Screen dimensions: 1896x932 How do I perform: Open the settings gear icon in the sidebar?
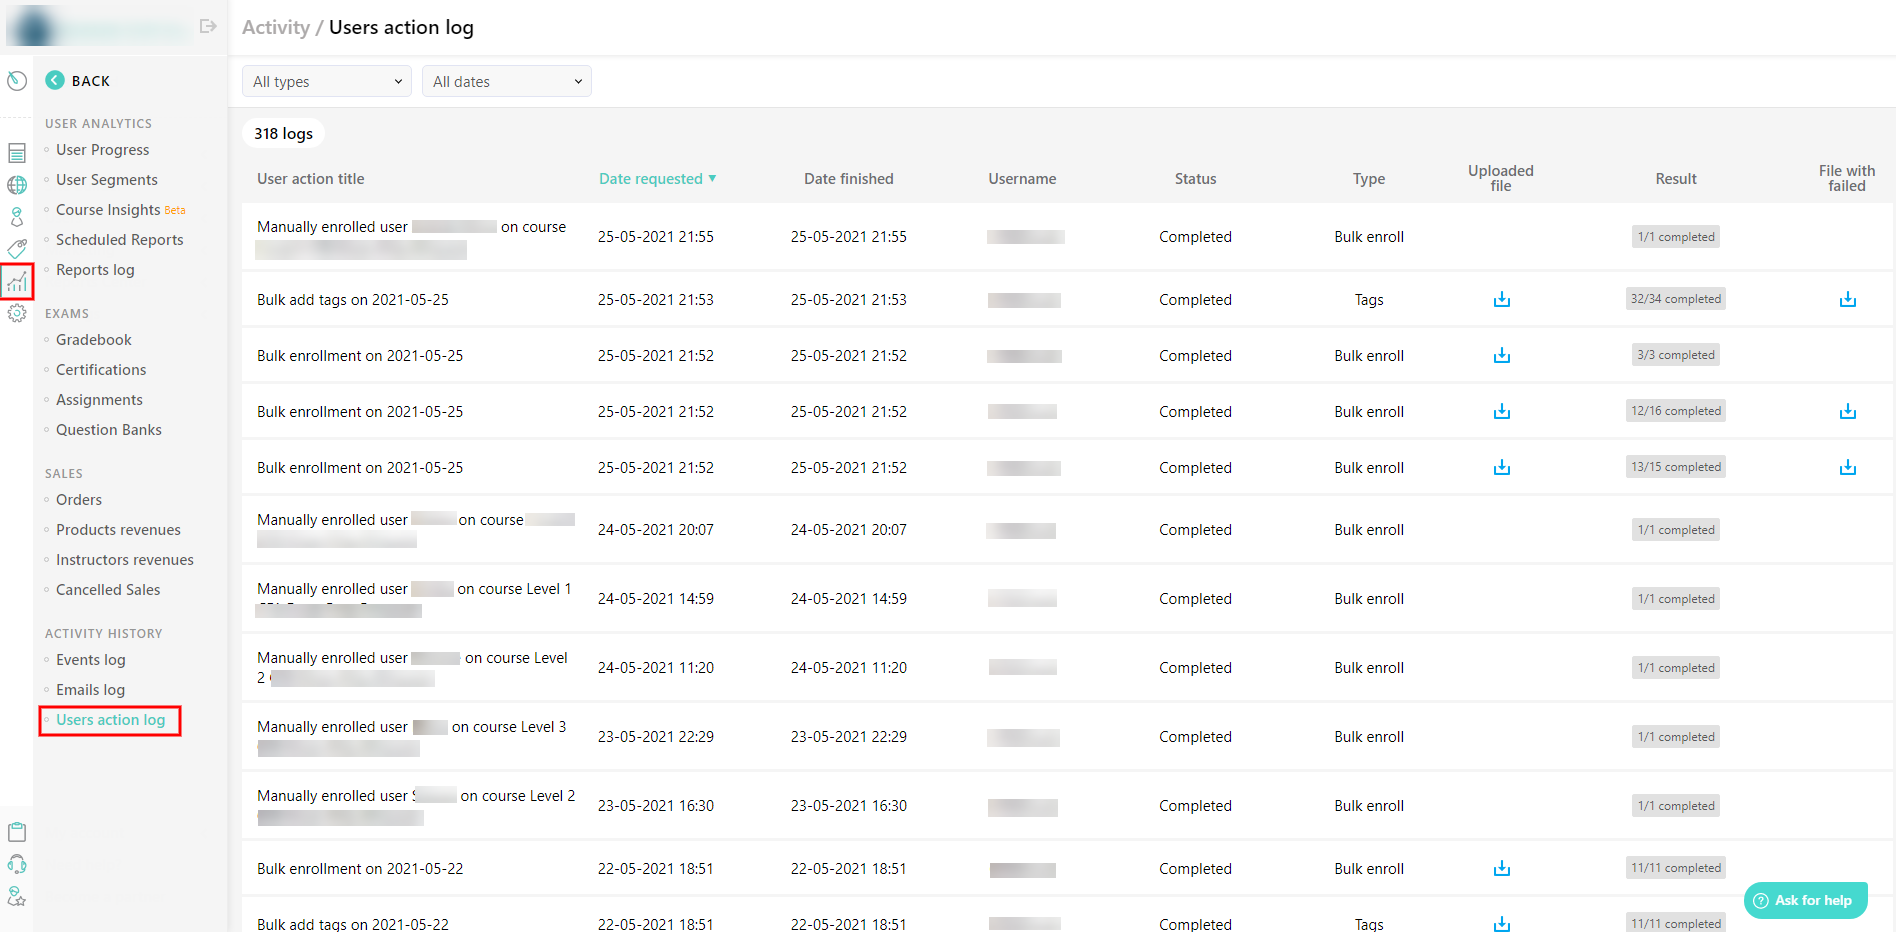pos(16,313)
